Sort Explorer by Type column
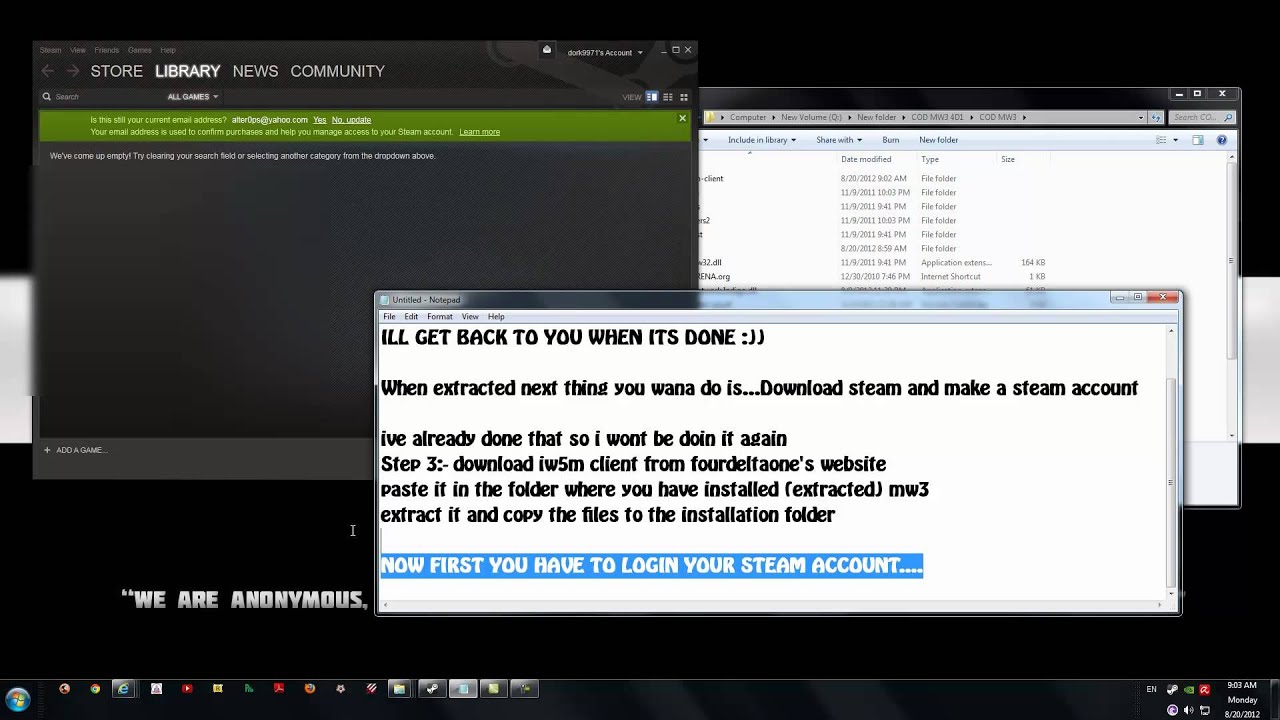1280x720 pixels. click(x=930, y=159)
